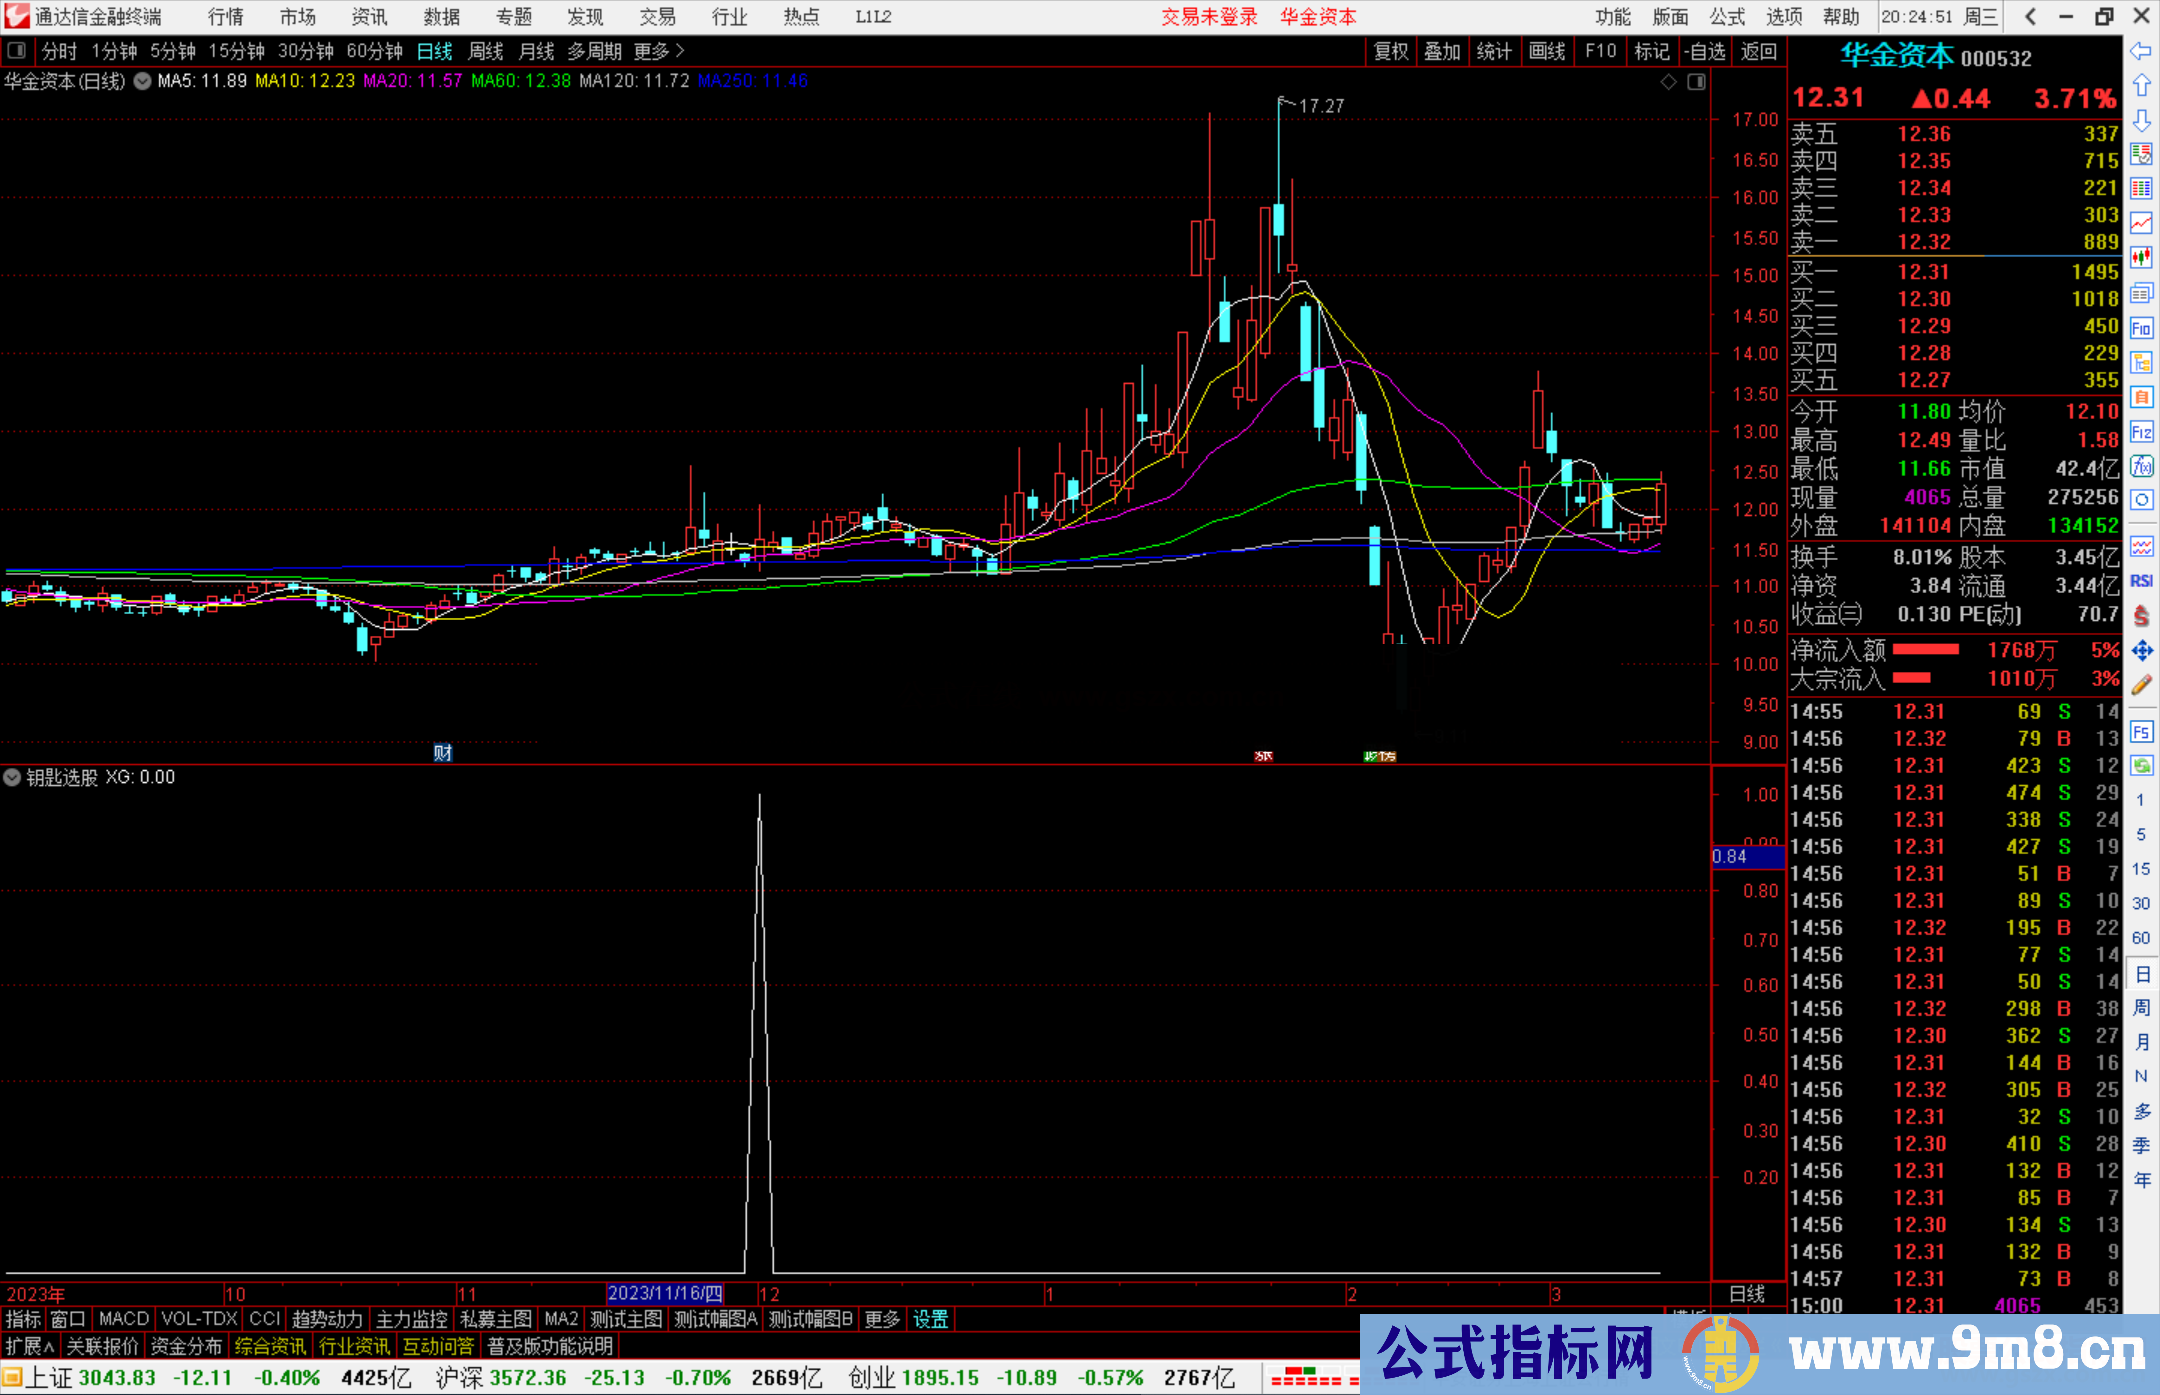
Task: Toggle the 钥匙选股 indicator circle button
Action: pyautogui.click(x=12, y=777)
